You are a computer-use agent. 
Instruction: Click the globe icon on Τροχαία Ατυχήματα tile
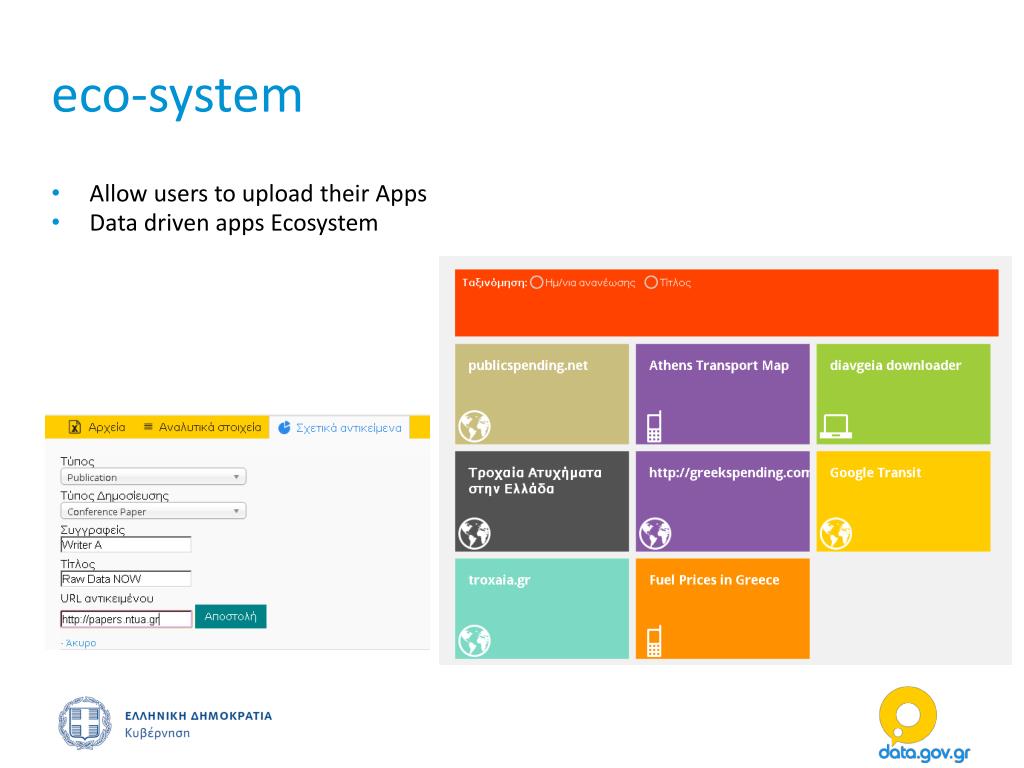[474, 534]
